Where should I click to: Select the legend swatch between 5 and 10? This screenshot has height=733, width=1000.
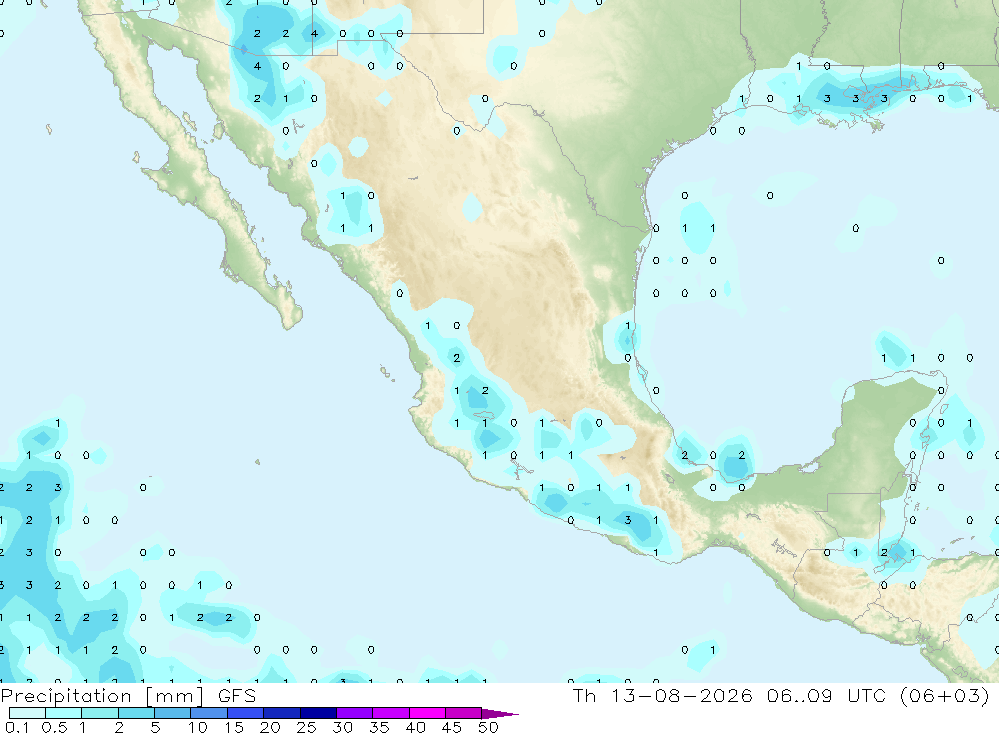click(x=173, y=713)
